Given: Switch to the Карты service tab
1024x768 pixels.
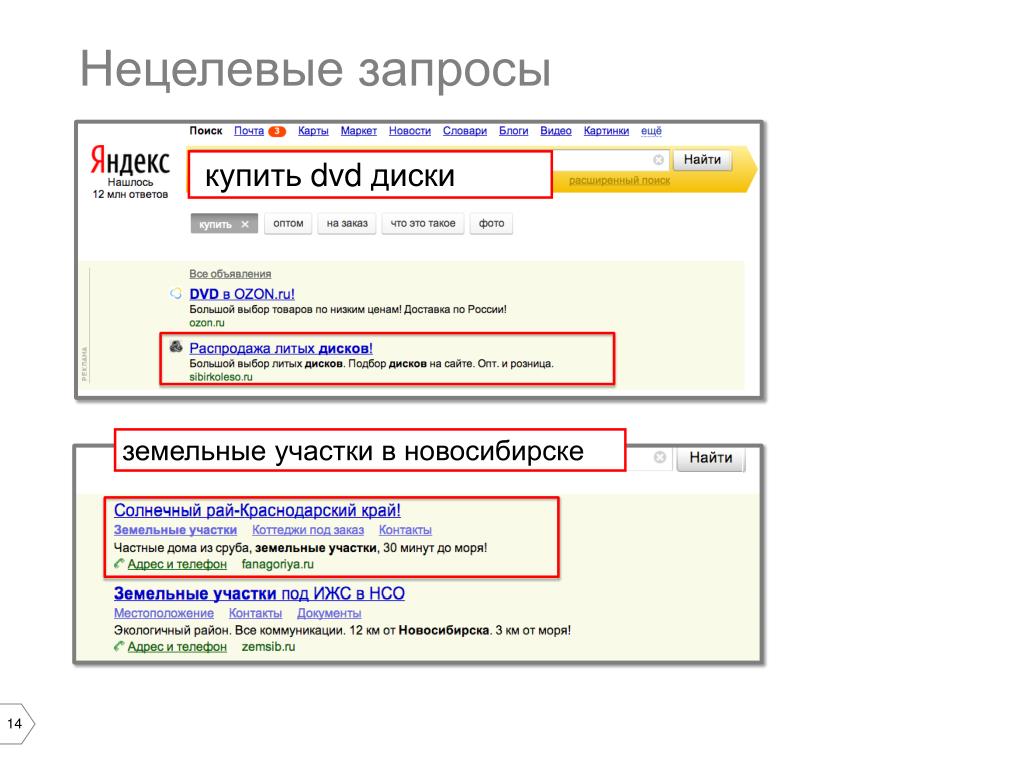Looking at the screenshot, I should 313,131.
